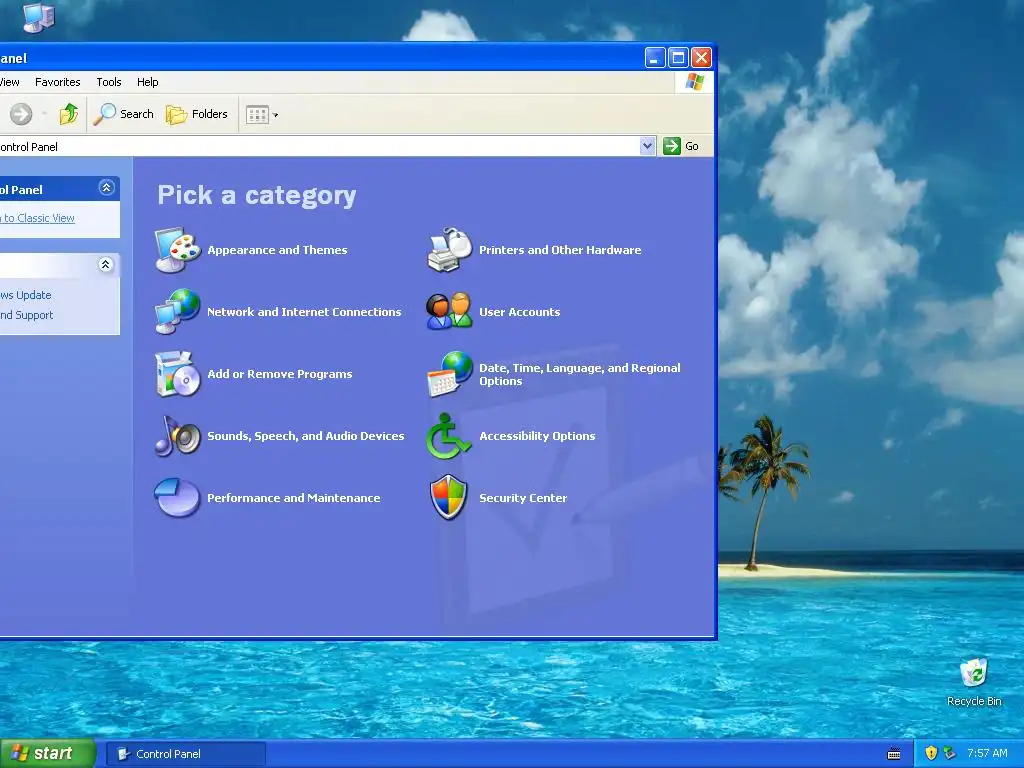
Task: Switch to Classic View link
Action: (x=38, y=218)
